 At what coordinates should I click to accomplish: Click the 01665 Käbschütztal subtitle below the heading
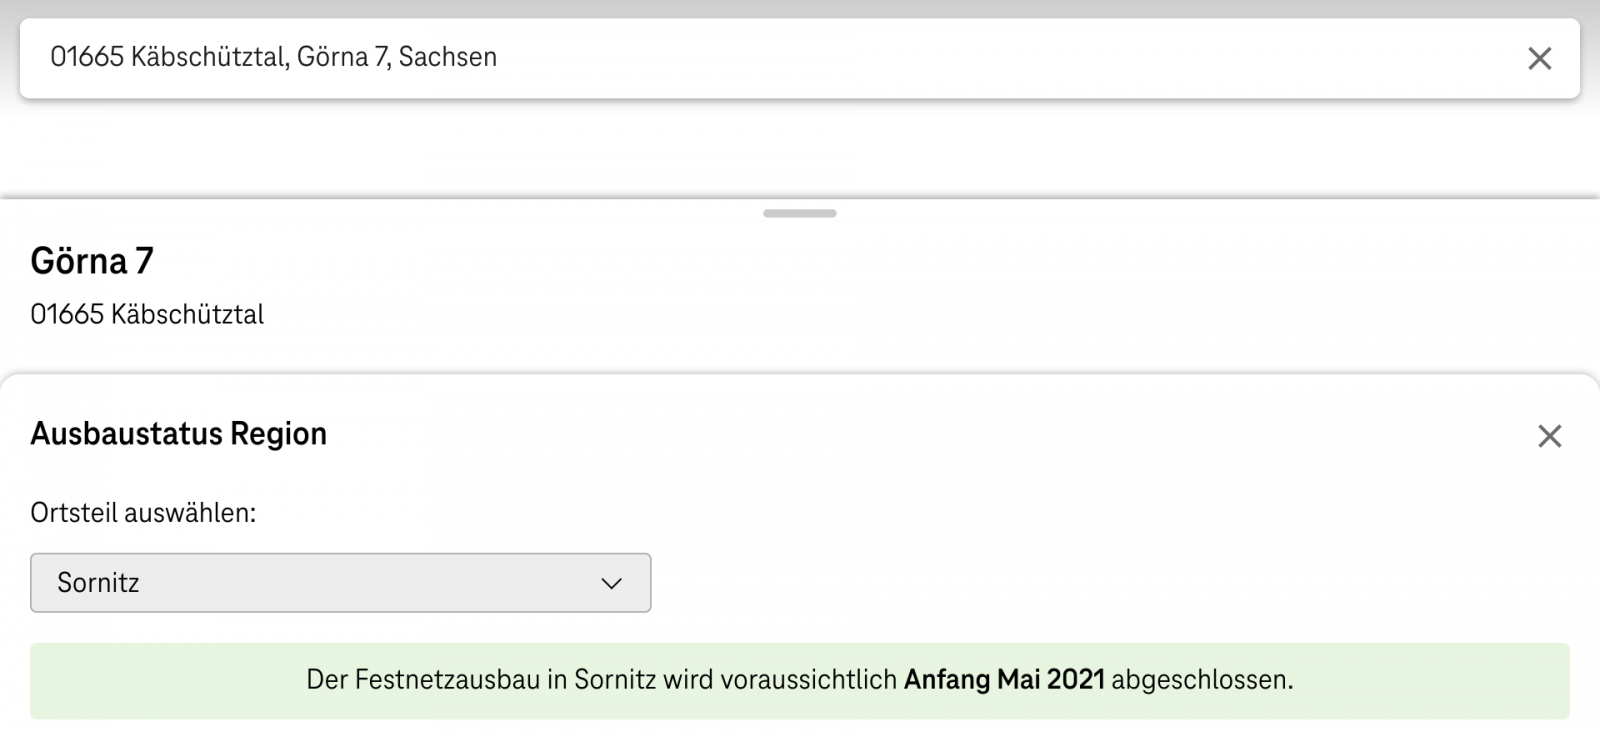pyautogui.click(x=147, y=314)
